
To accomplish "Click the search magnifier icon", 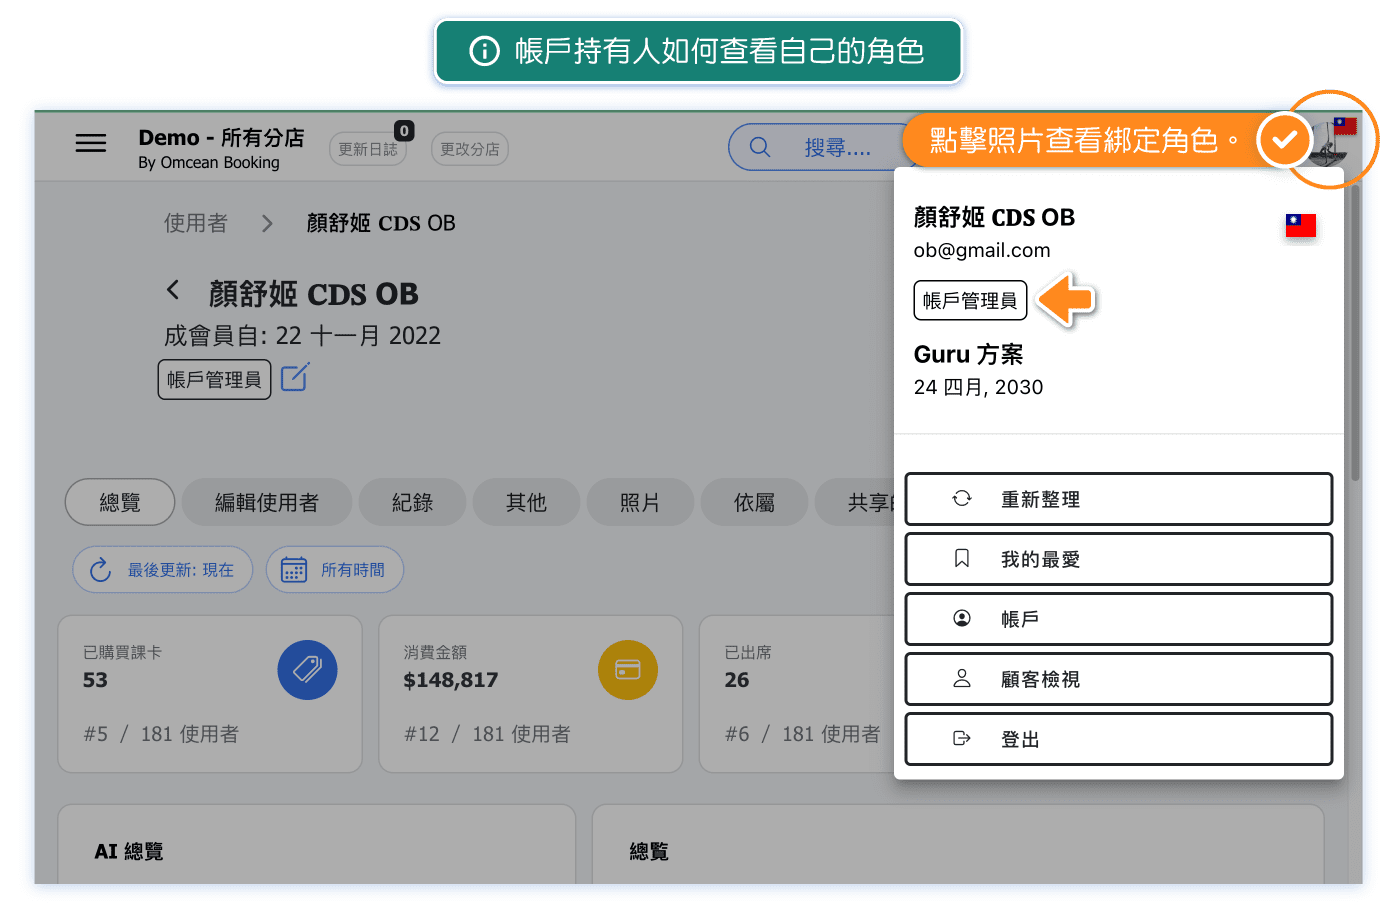I will (760, 148).
